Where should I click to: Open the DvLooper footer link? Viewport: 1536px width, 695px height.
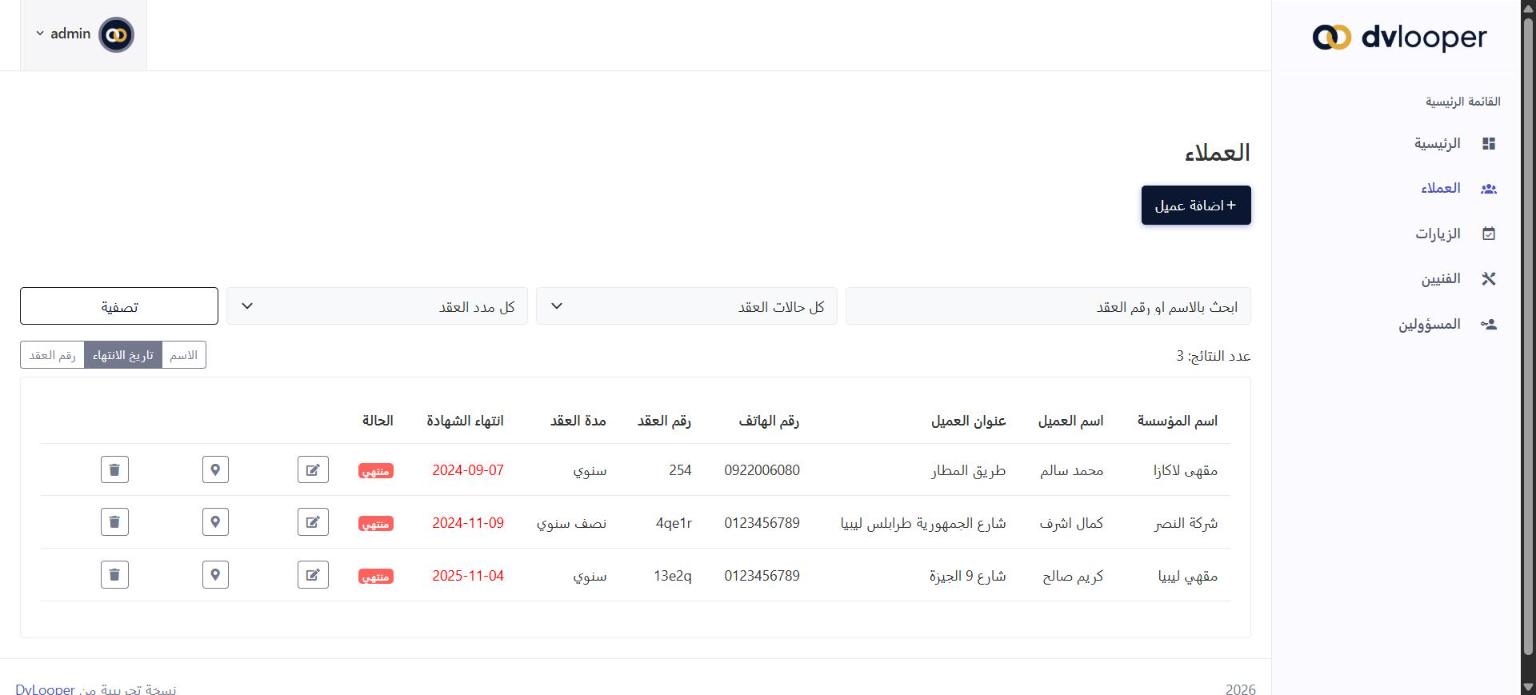click(x=45, y=690)
